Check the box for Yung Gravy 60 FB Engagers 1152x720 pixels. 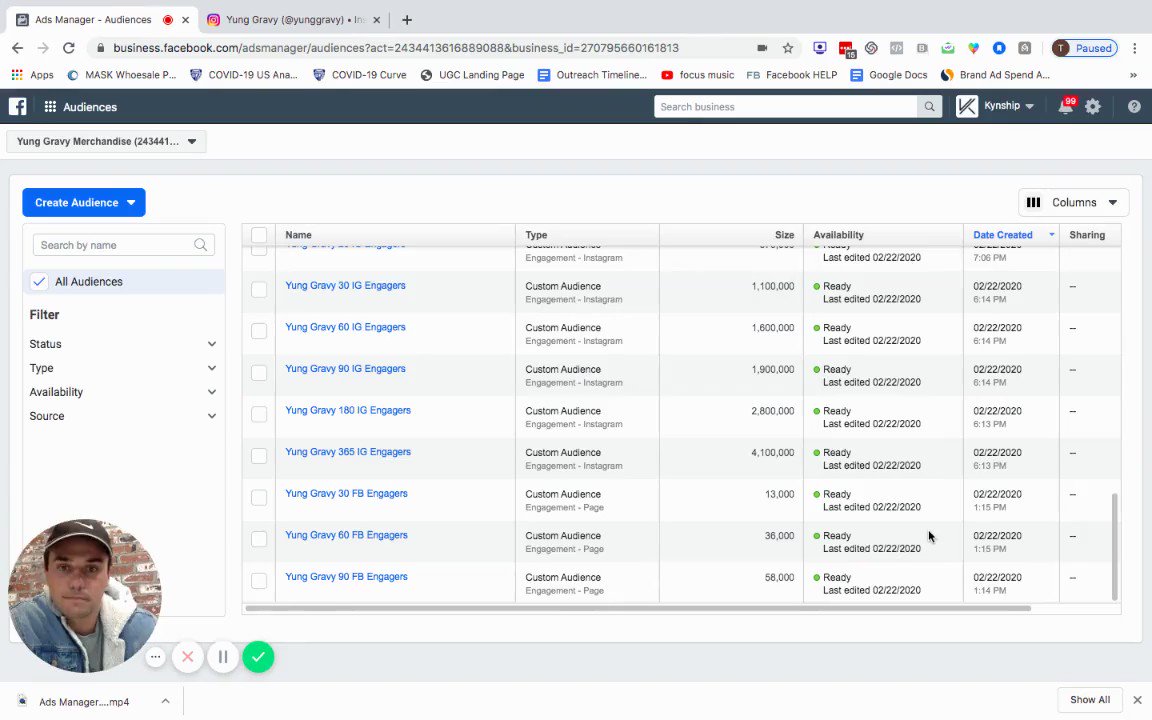pyautogui.click(x=259, y=539)
